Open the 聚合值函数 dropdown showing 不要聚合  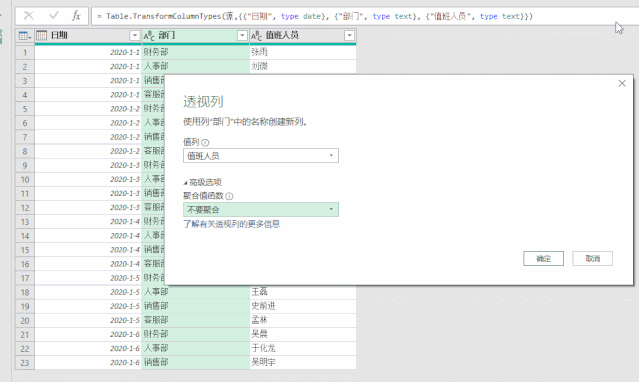pos(261,210)
